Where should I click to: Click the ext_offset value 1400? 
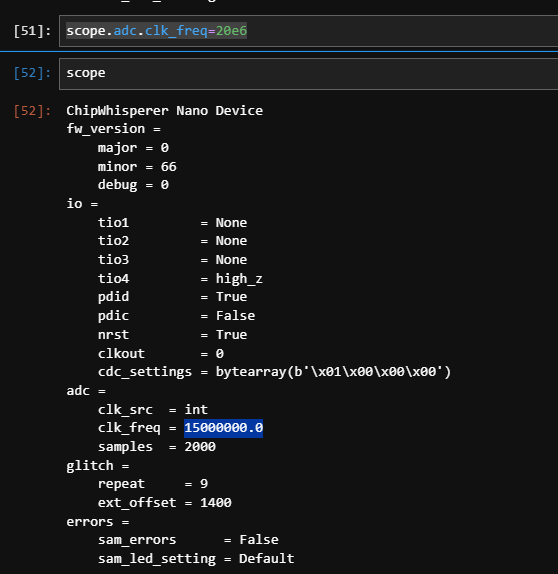click(216, 503)
